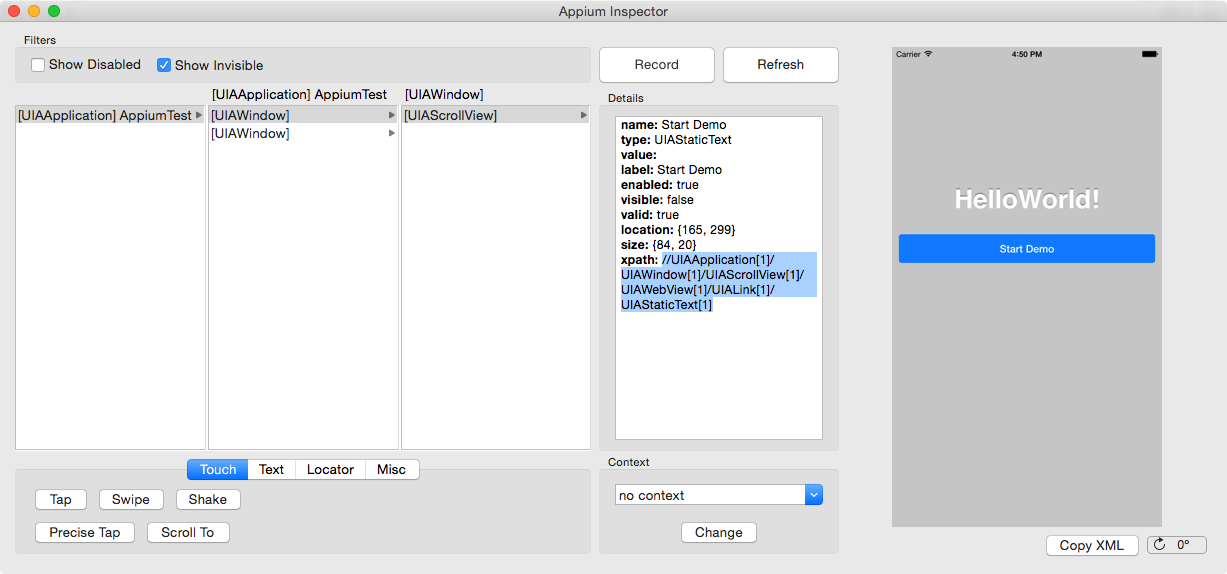Choose the Precise Tap action
The height and width of the screenshot is (574, 1227).
click(x=84, y=532)
